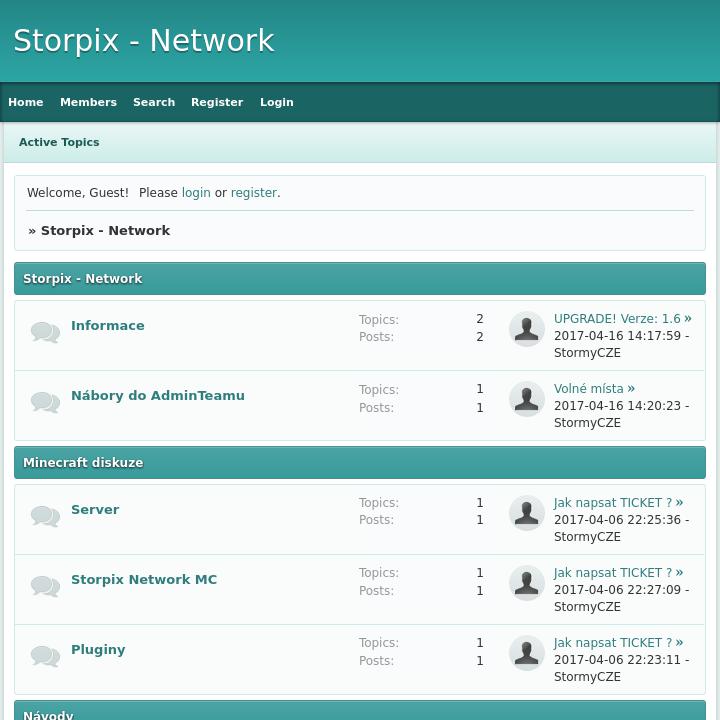720x720 pixels.
Task: Open the Minecraft diskuze category header
Action: point(83,463)
